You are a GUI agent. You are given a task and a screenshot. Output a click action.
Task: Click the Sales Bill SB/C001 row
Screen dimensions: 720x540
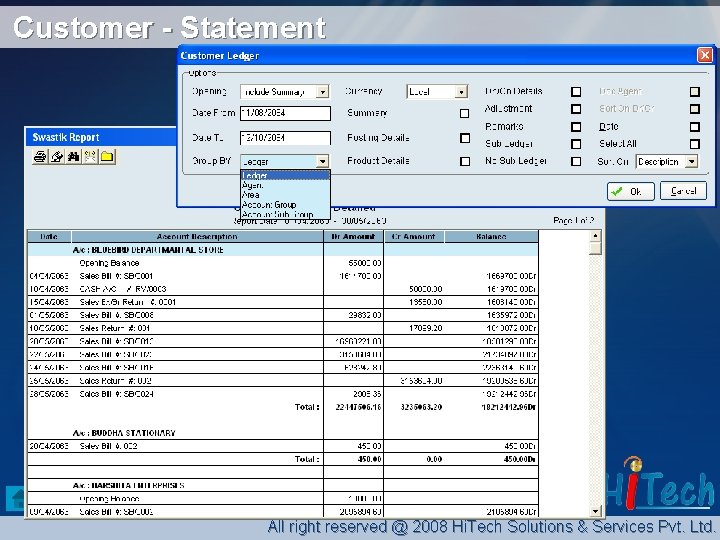[283, 276]
